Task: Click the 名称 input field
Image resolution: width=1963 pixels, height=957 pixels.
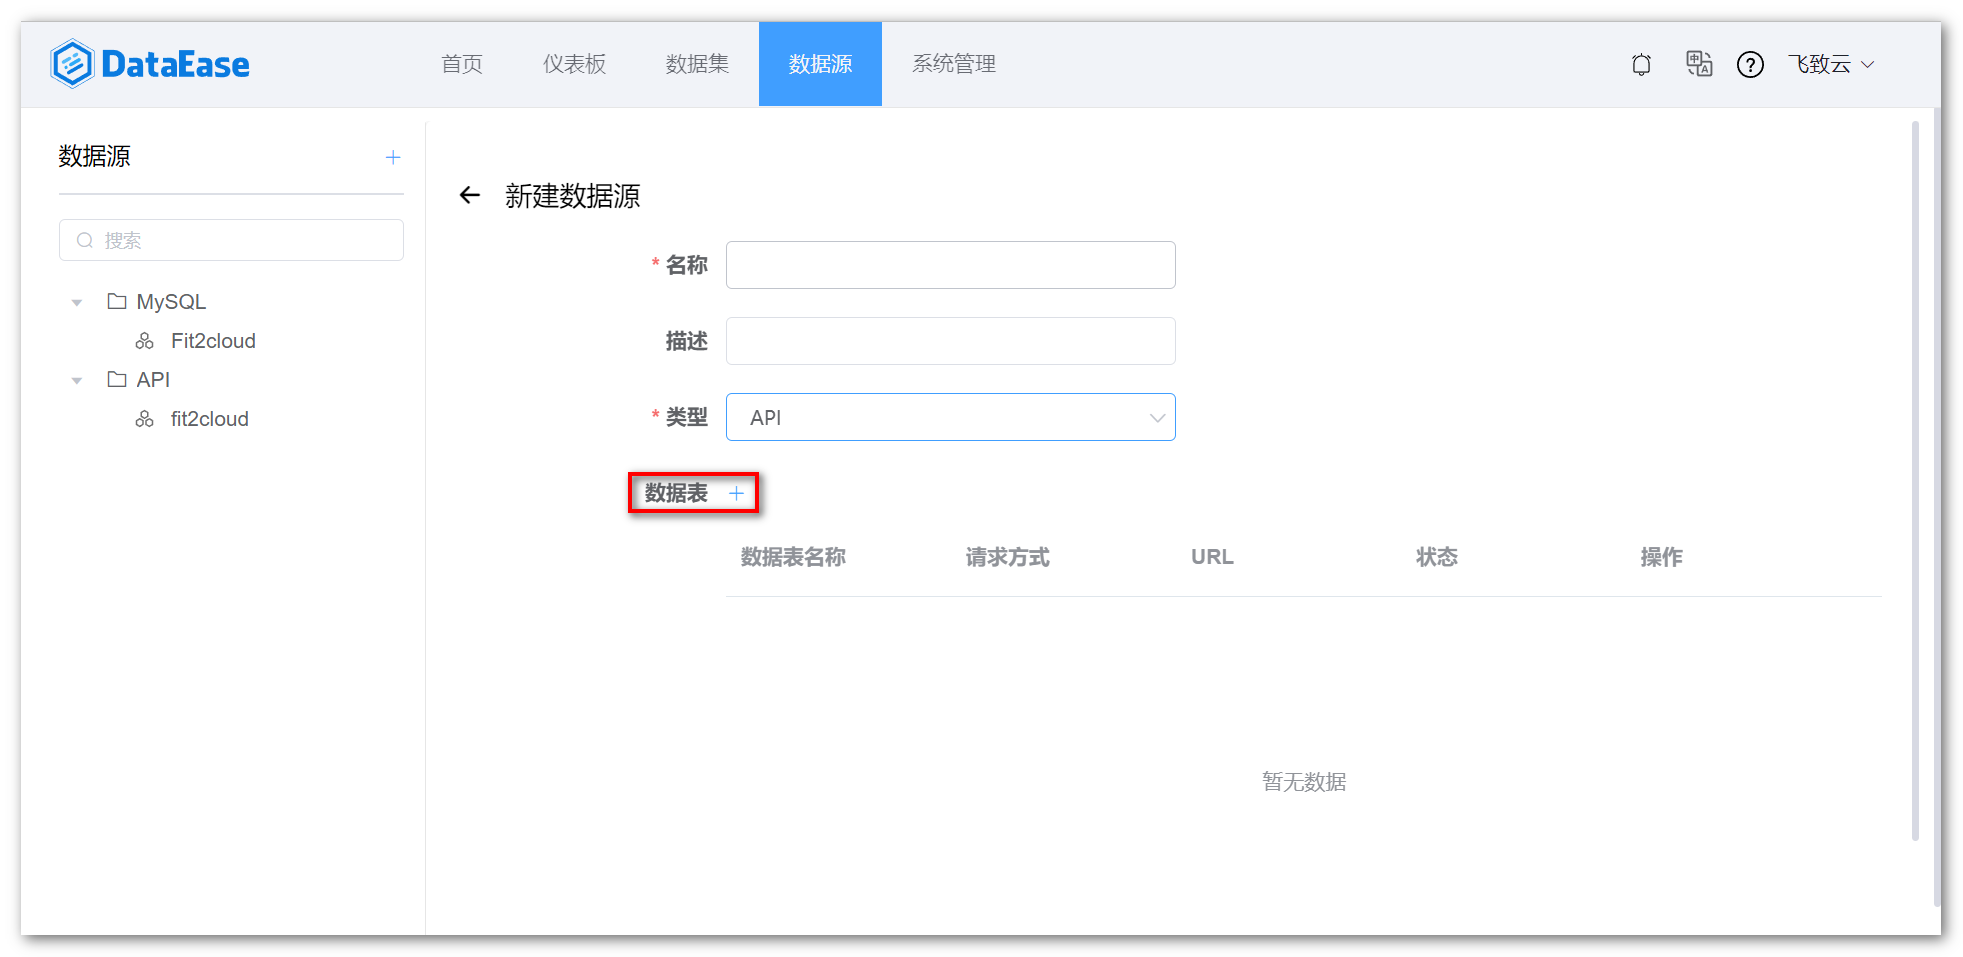Action: (x=950, y=264)
